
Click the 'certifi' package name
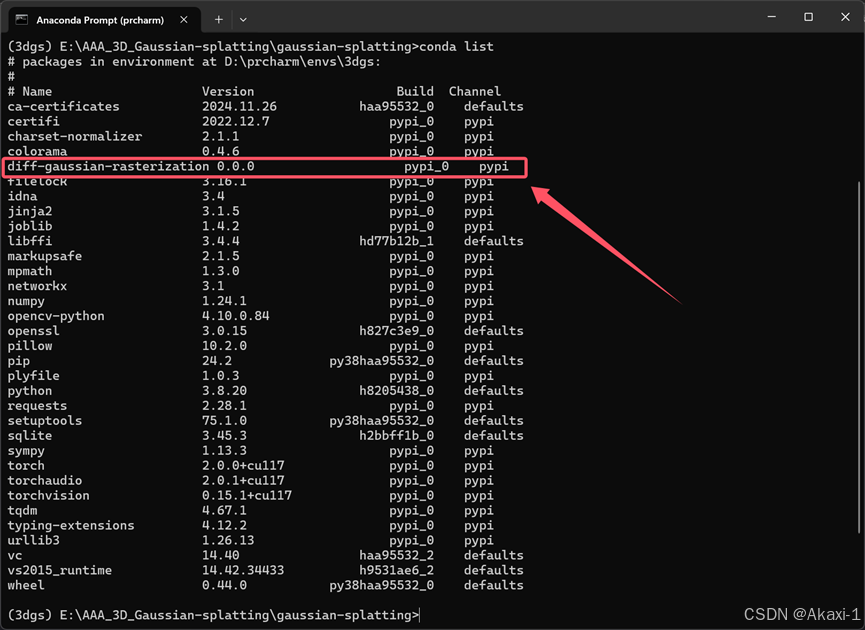[x=33, y=121]
